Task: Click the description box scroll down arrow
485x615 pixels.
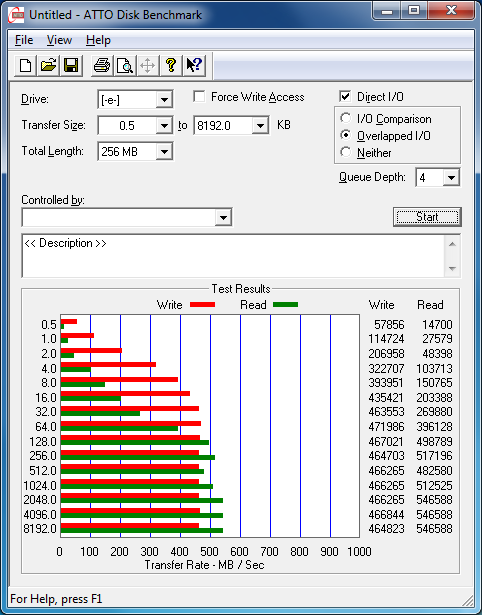Action: 452,269
